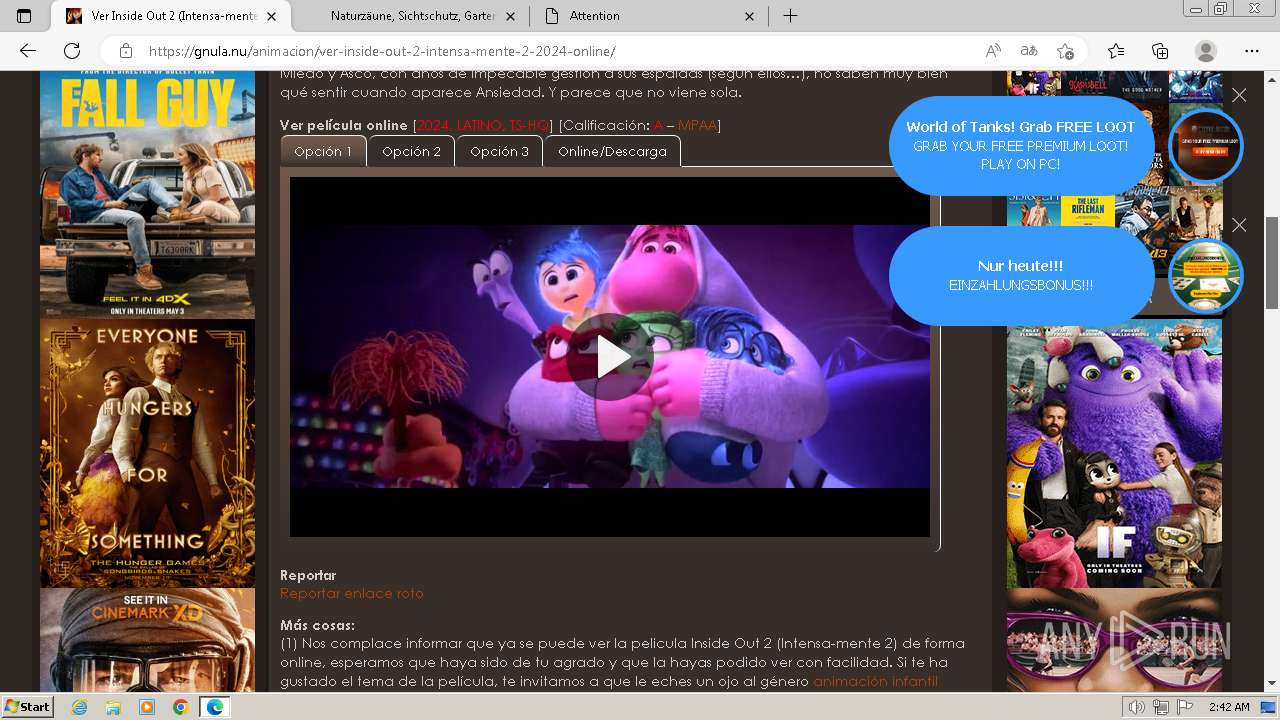Close the Ver Inside Out 2 tab
1280x720 pixels.
coord(272,16)
